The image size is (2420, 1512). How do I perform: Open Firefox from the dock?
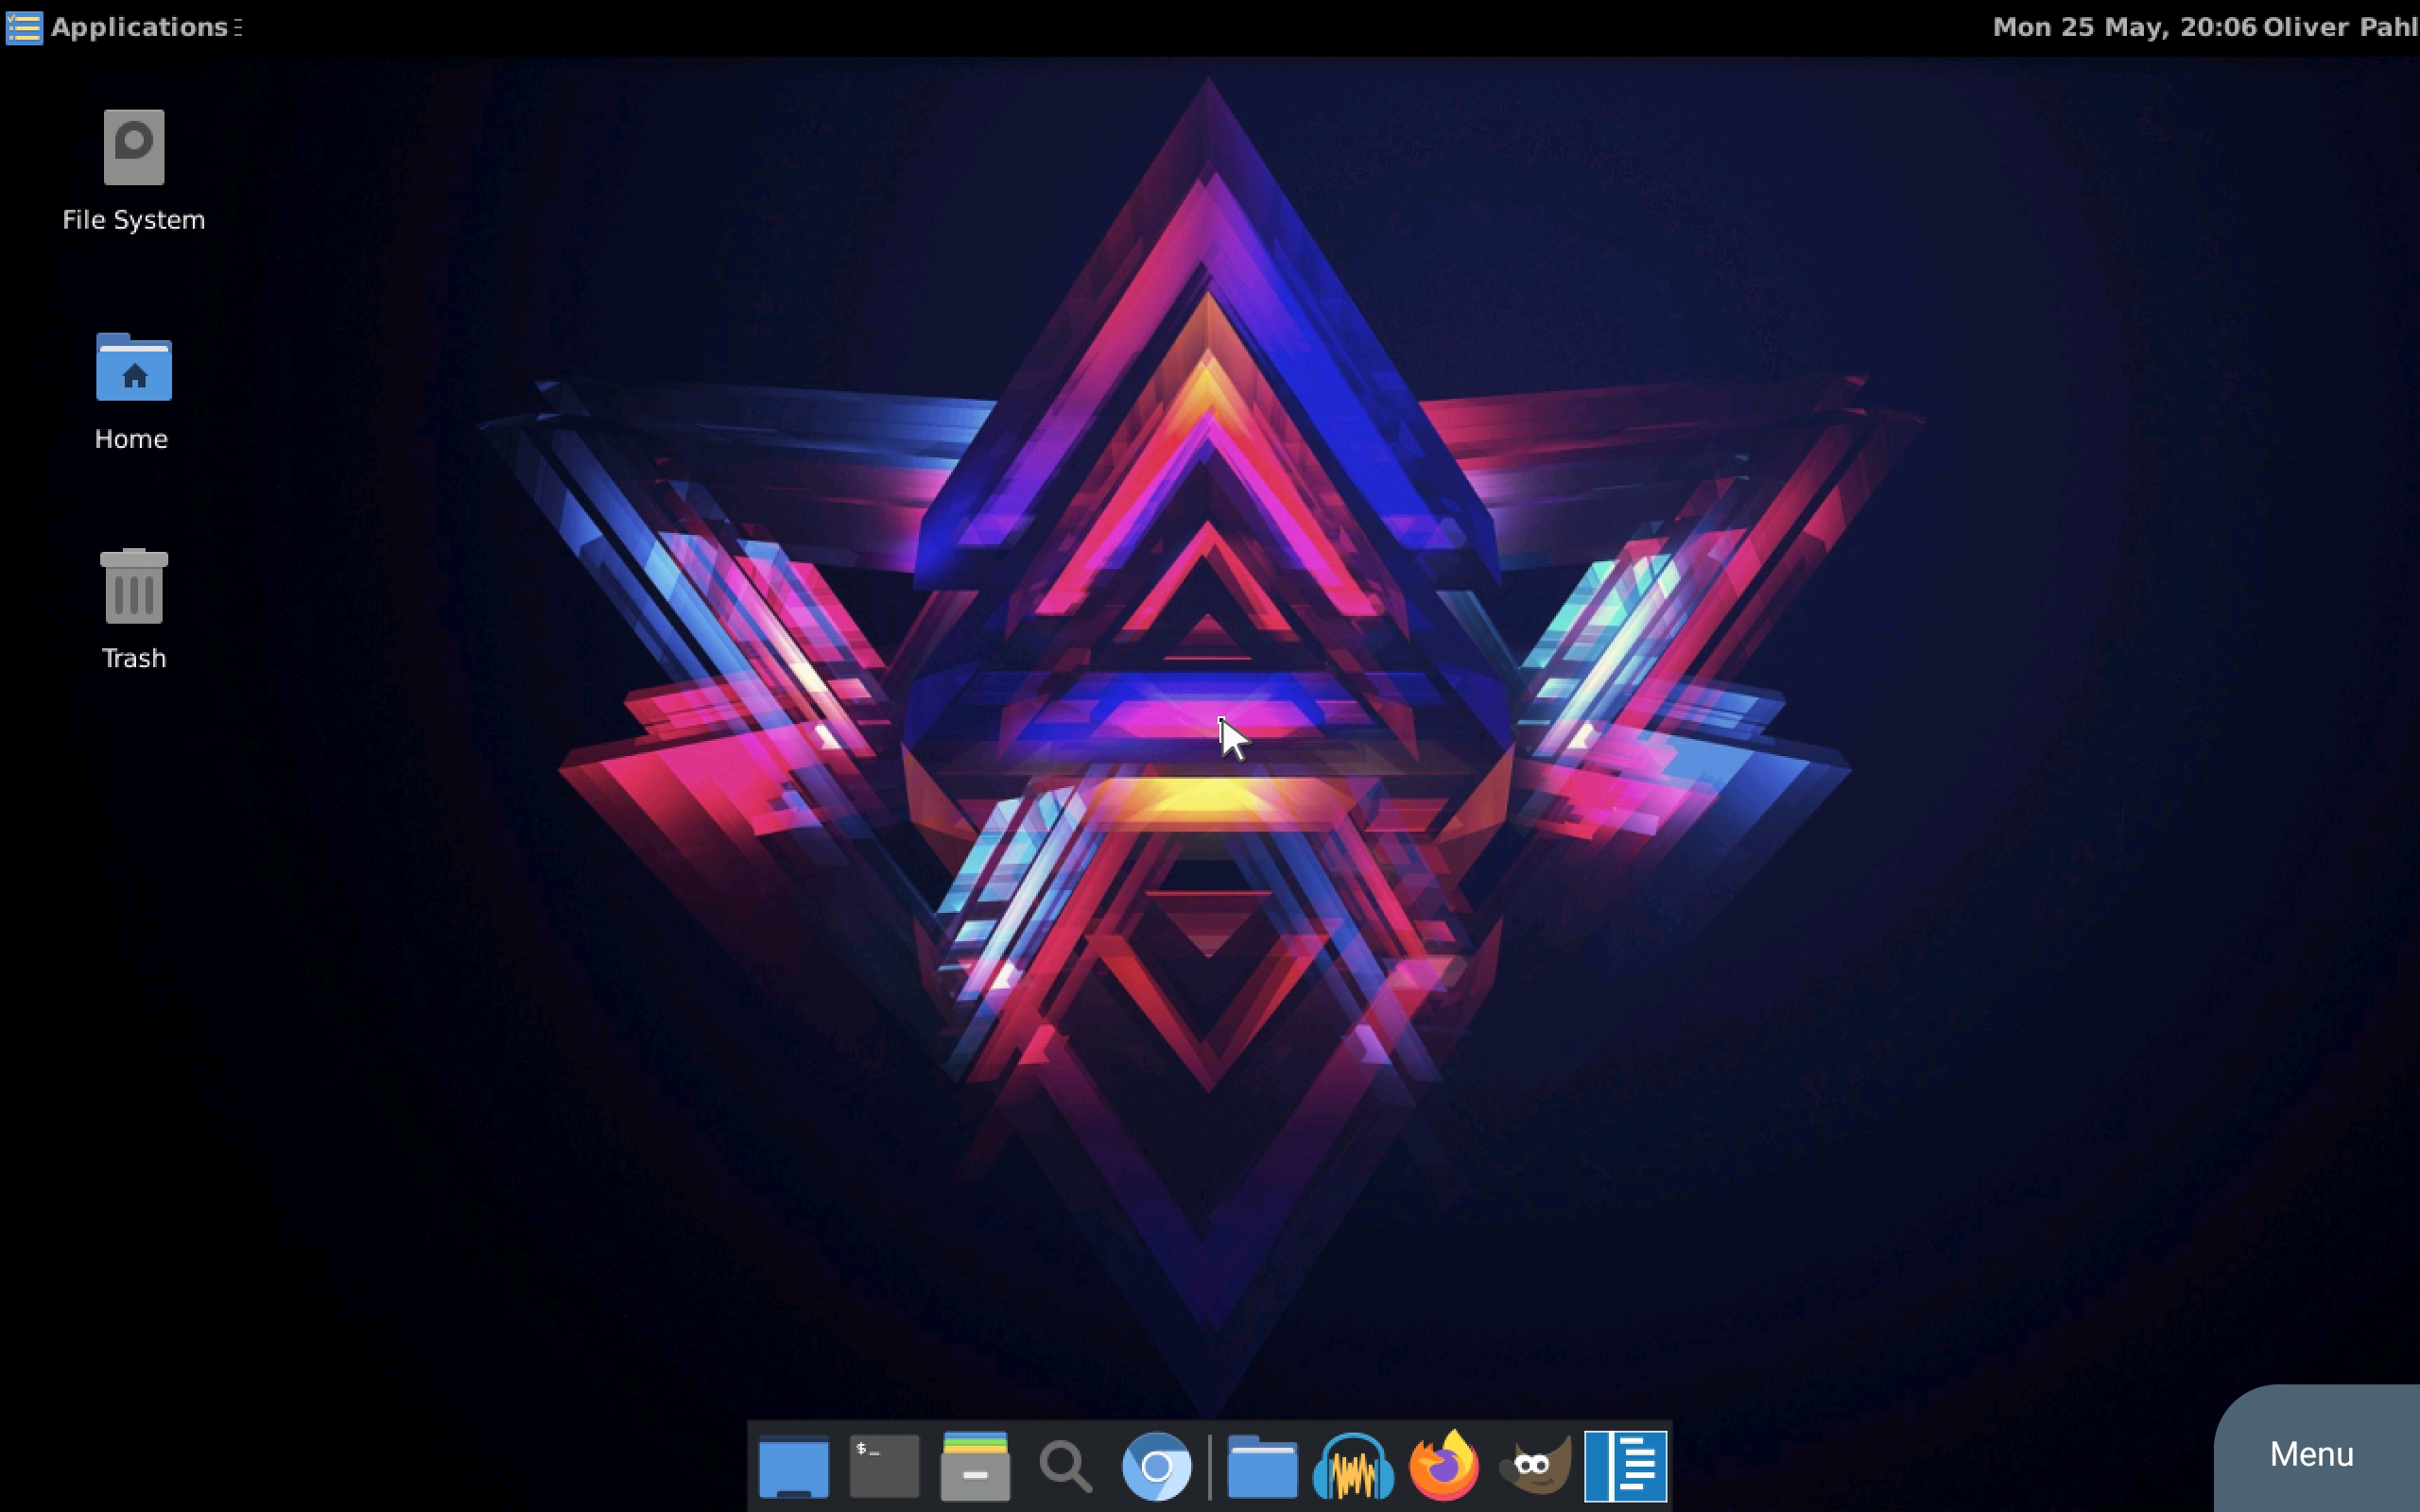click(x=1444, y=1466)
